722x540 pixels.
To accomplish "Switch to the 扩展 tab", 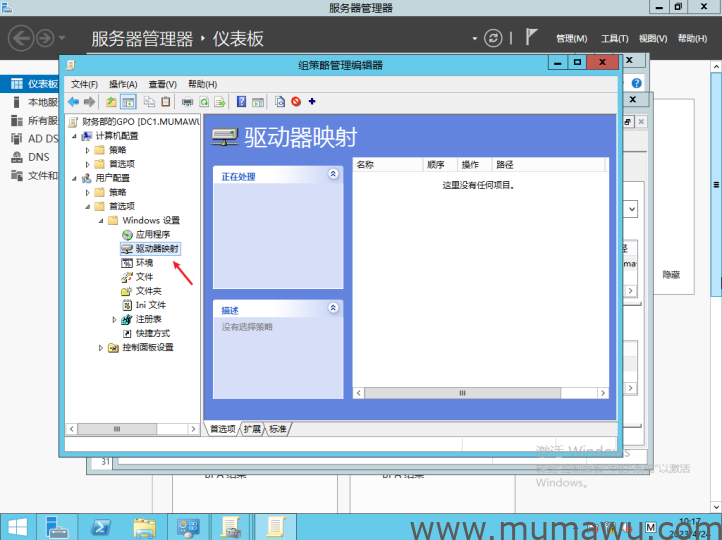I will 251,428.
